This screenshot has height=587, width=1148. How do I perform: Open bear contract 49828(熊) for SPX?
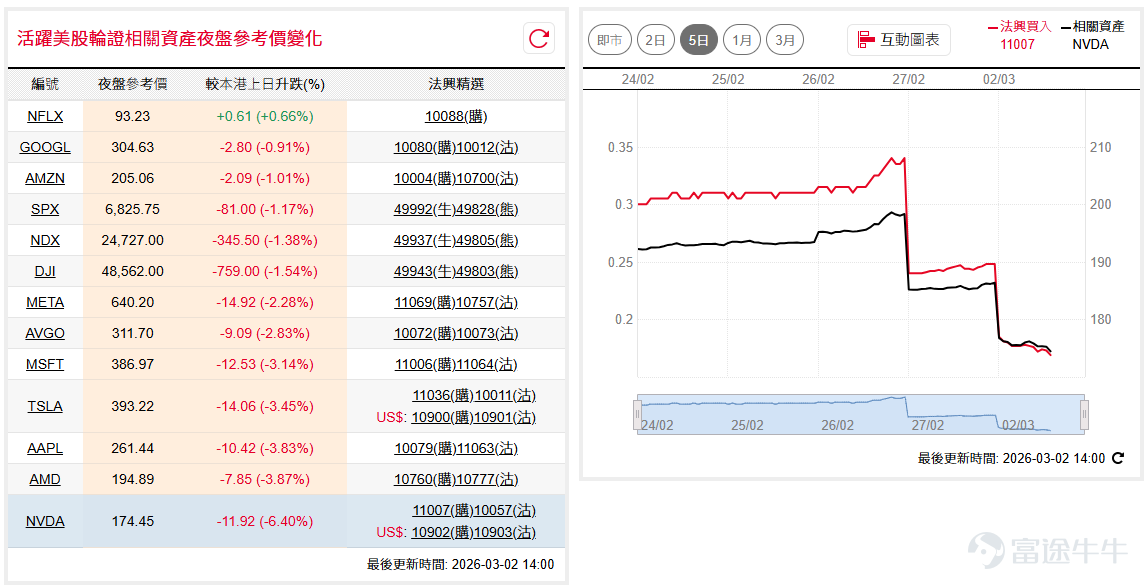point(487,209)
